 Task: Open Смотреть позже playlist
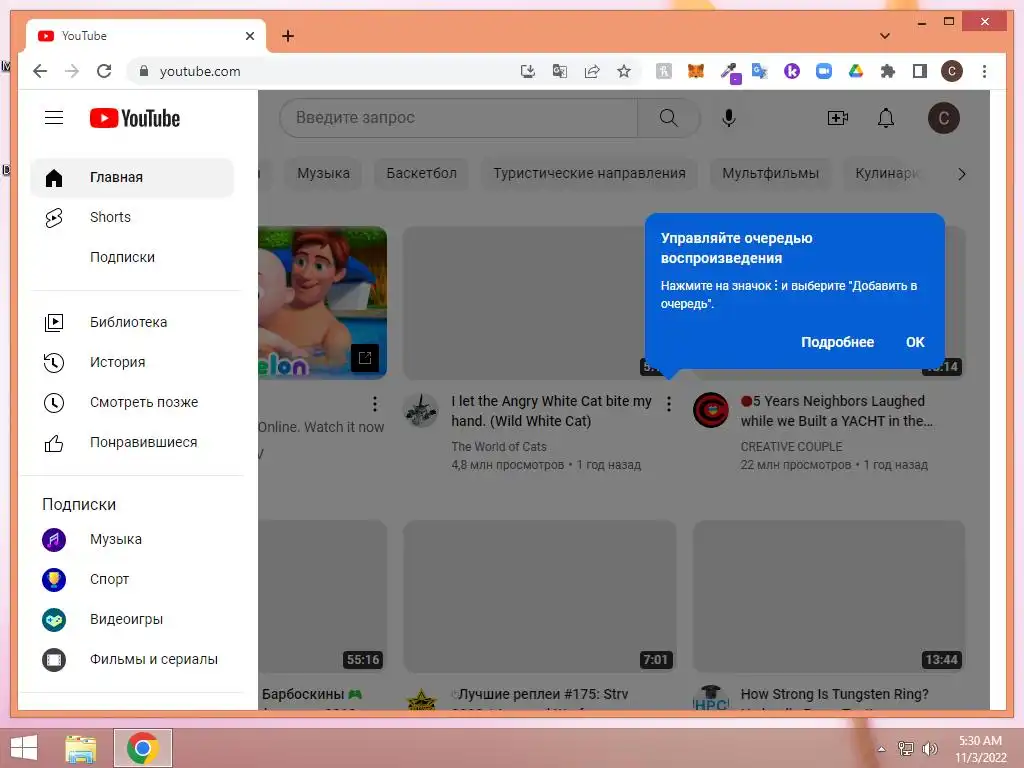132,402
